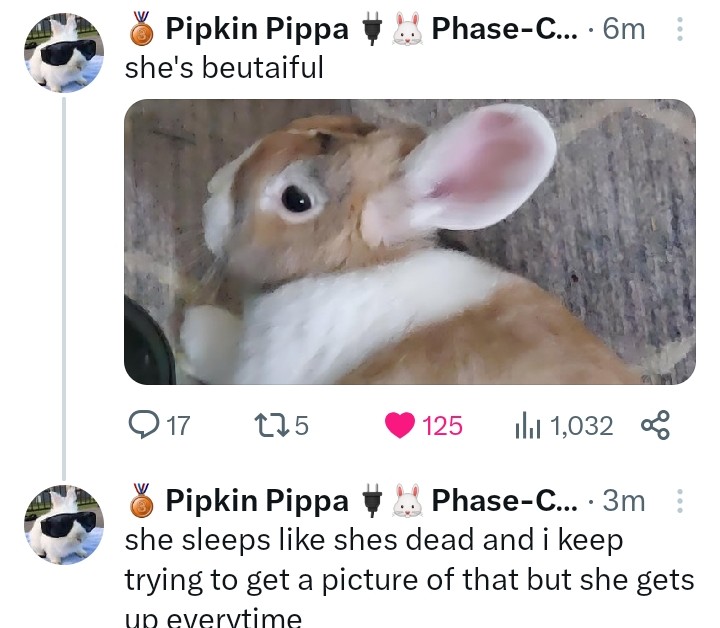Tap the bronze medal badge on second tweet
The width and height of the screenshot is (720, 628).
(141, 500)
